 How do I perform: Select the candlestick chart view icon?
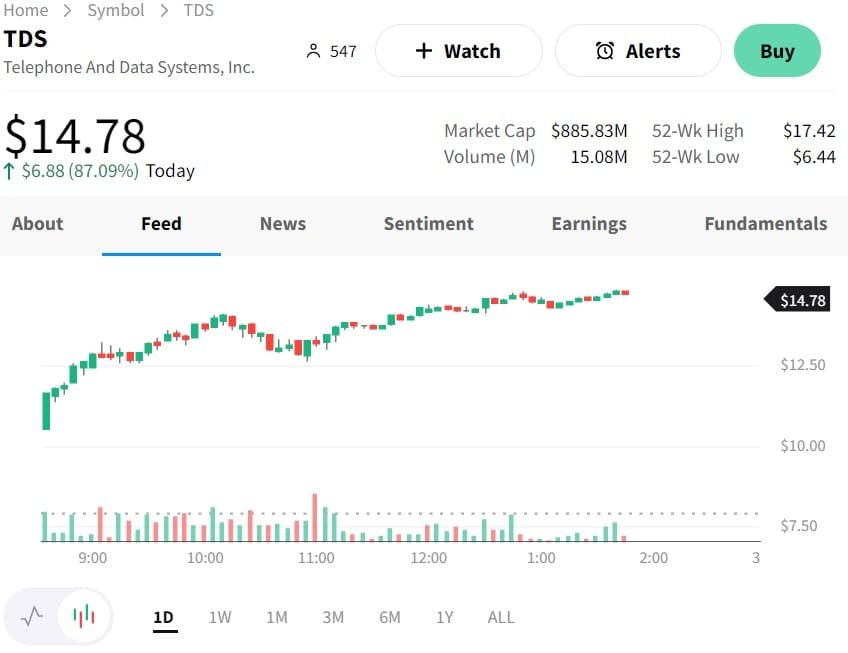85,616
